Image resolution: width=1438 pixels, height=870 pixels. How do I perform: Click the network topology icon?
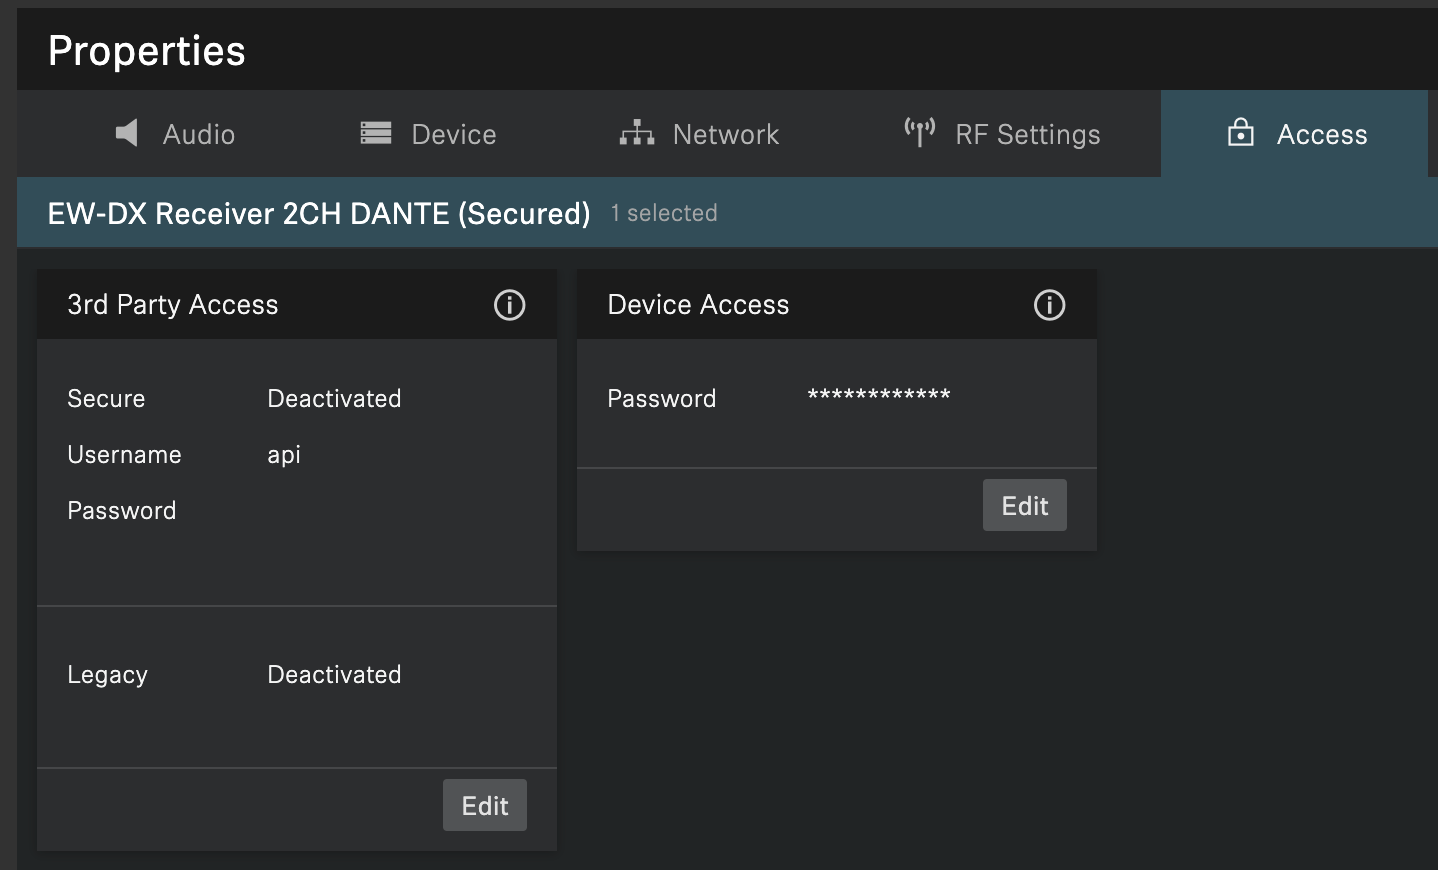[637, 133]
